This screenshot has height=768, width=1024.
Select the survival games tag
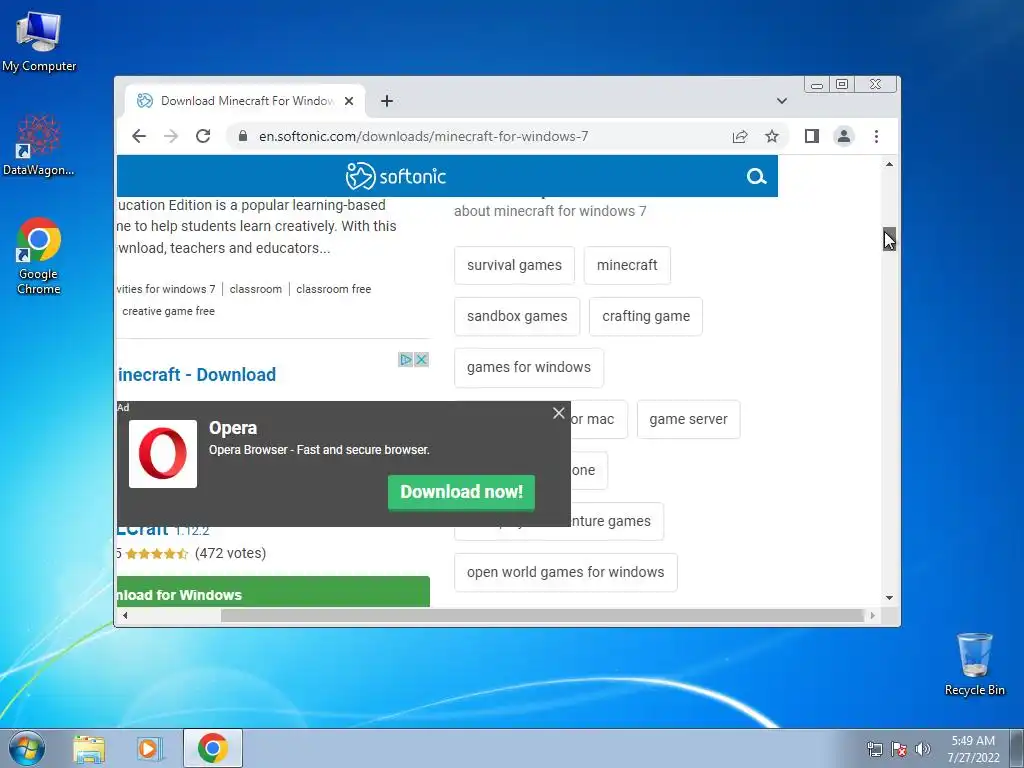(514, 265)
